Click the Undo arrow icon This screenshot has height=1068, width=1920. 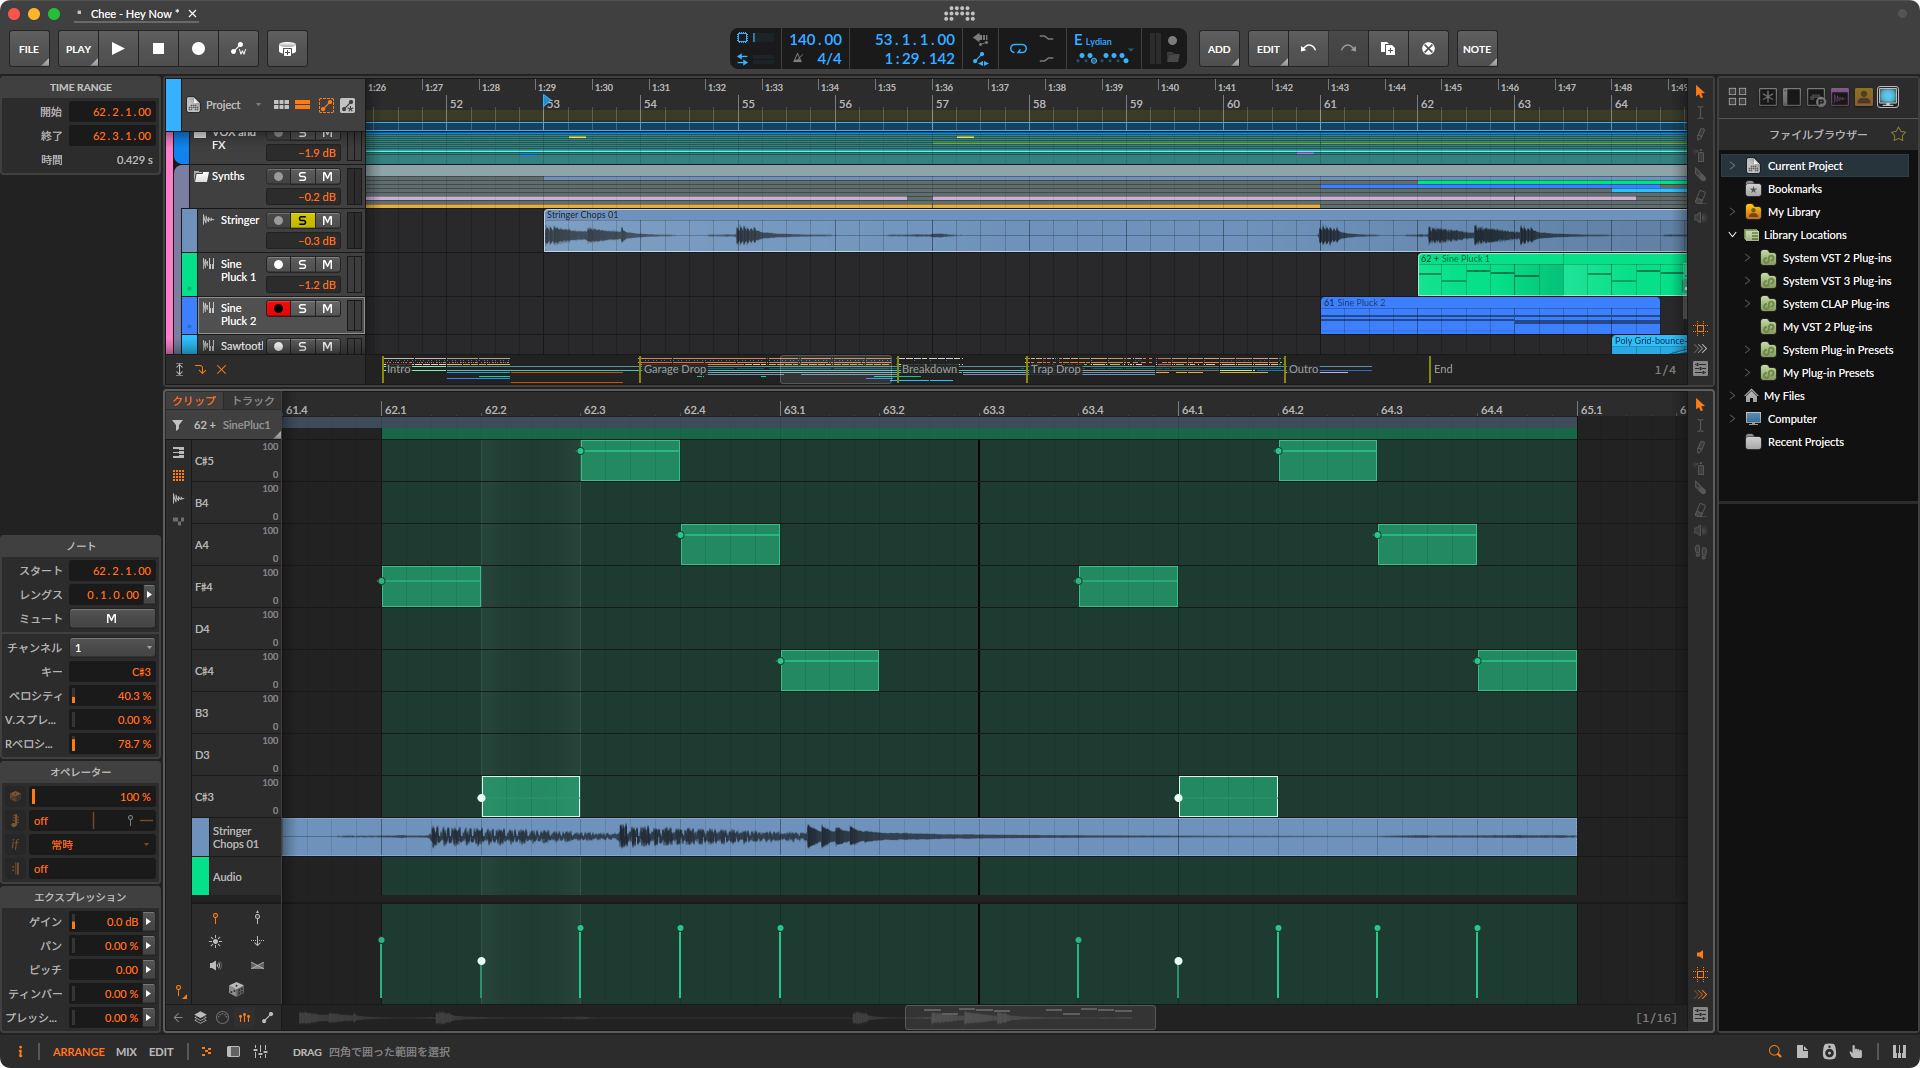point(1308,49)
